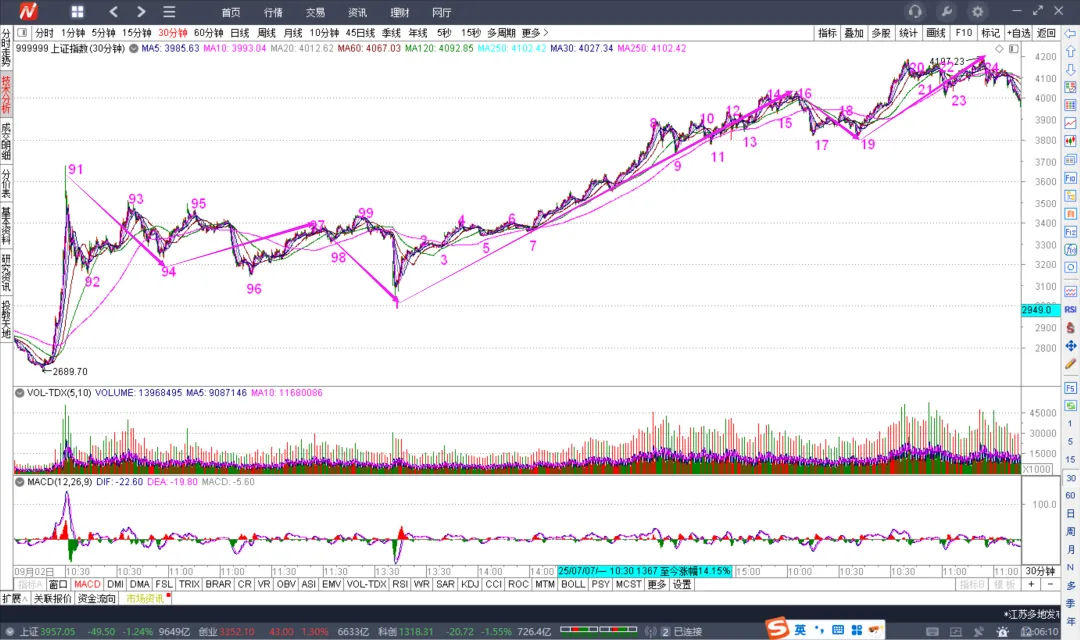The width and height of the screenshot is (1080, 640).
Task: Click the 设置 button in indicator bar
Action: tap(682, 584)
